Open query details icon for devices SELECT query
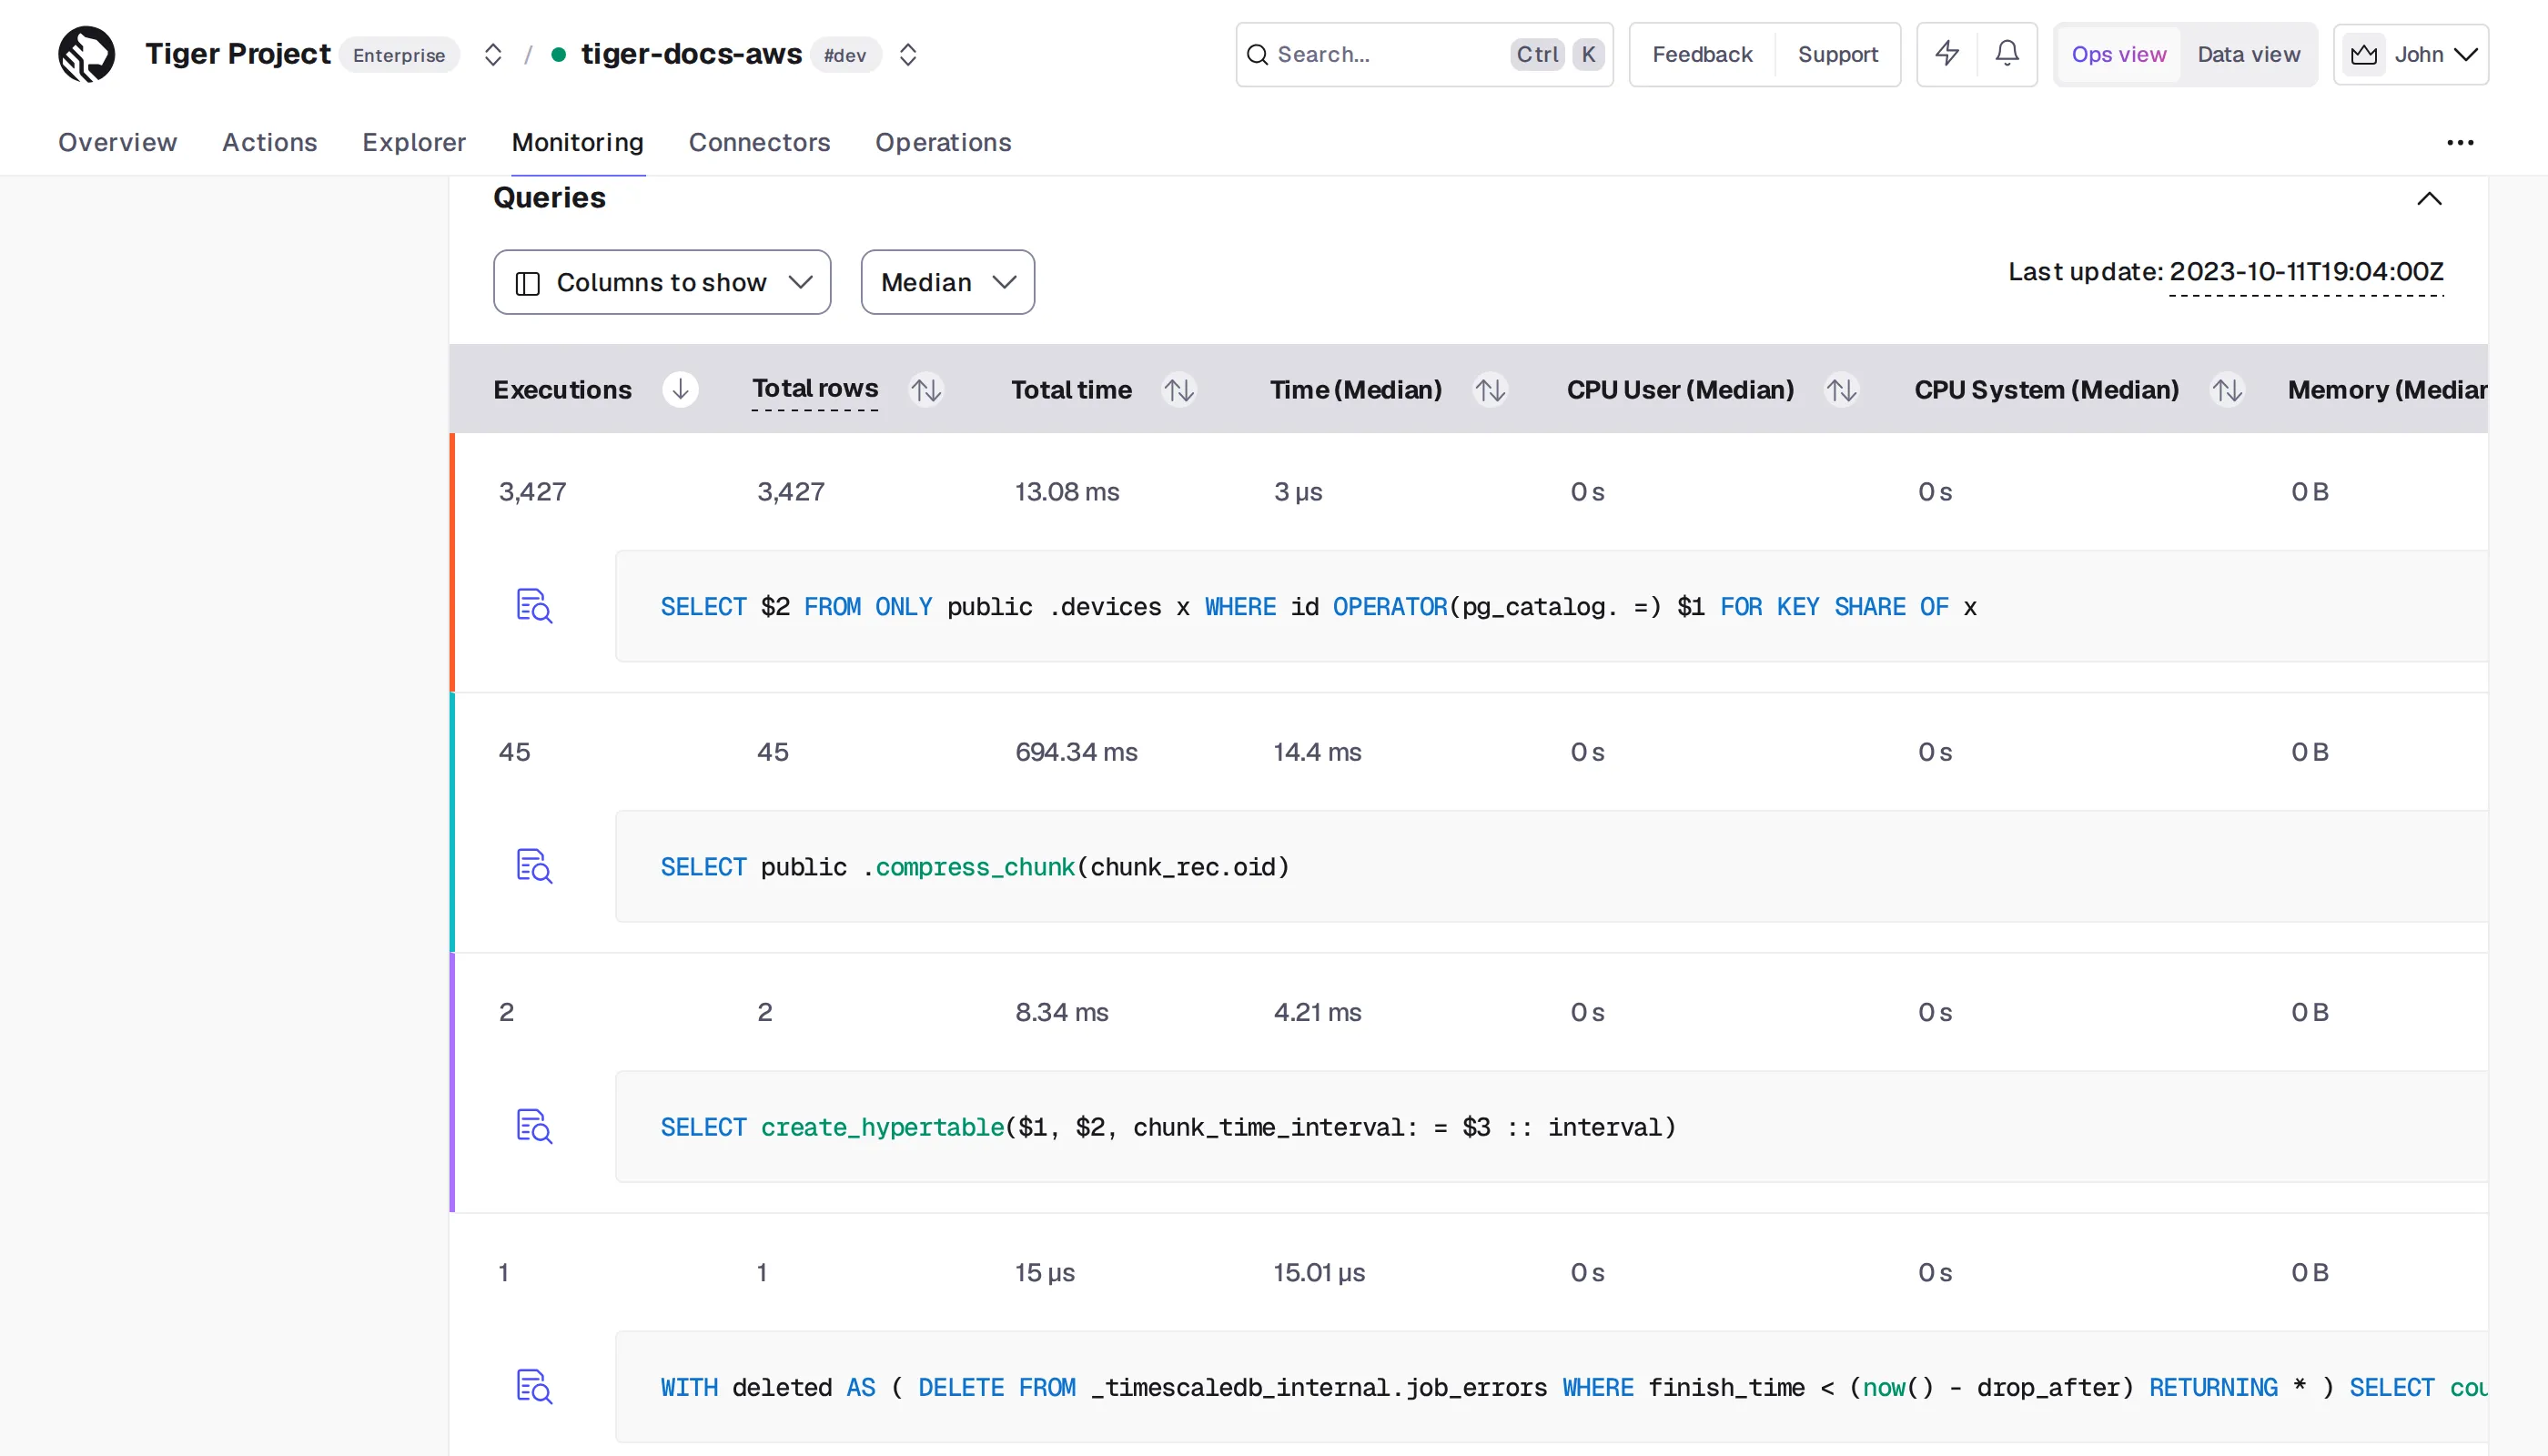2548x1456 pixels. coord(534,606)
